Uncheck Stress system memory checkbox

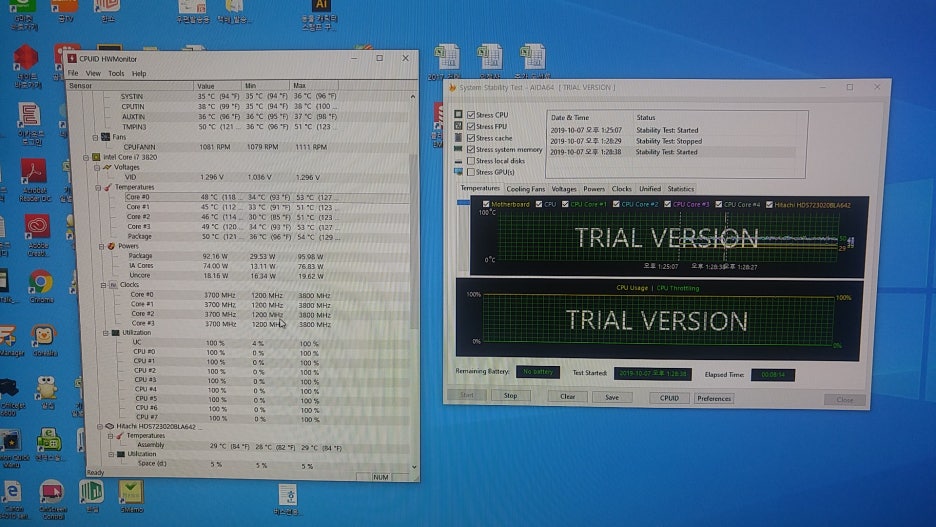click(x=471, y=149)
